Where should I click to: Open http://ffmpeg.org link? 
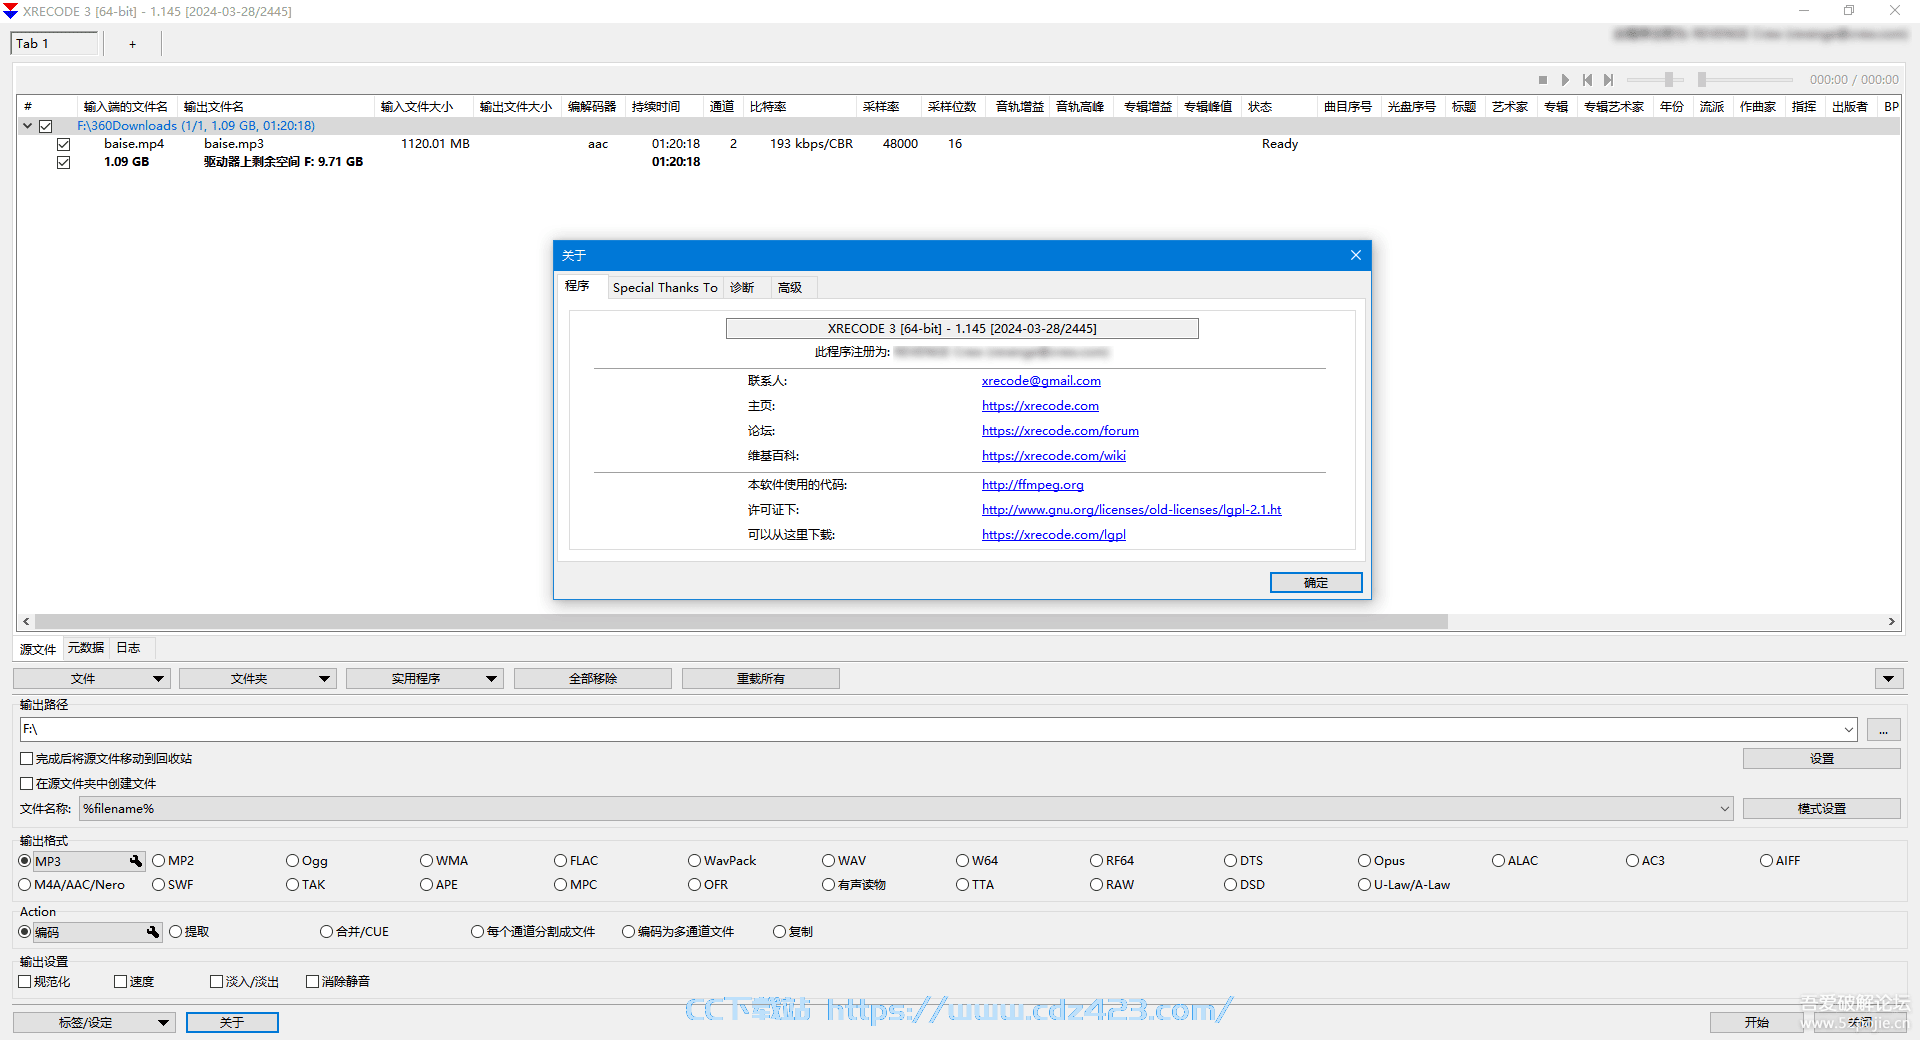[x=1033, y=485]
